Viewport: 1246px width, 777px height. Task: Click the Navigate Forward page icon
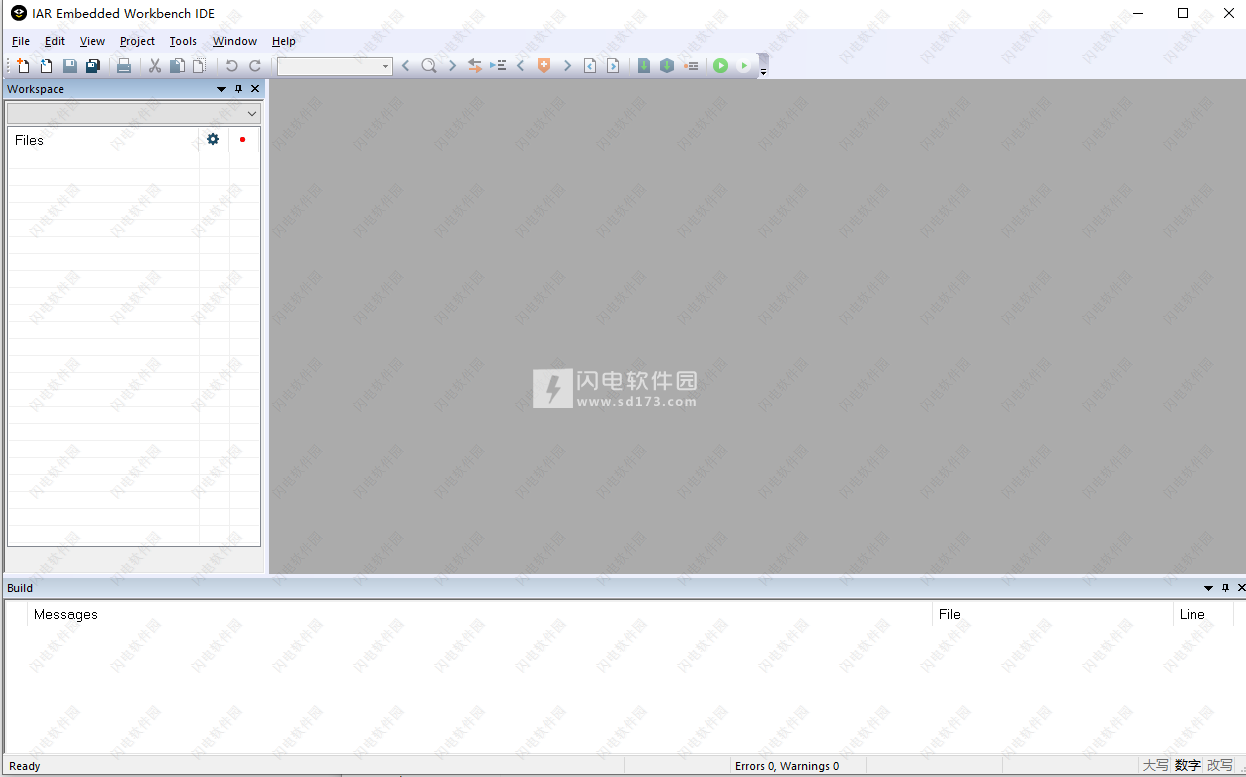pos(613,66)
